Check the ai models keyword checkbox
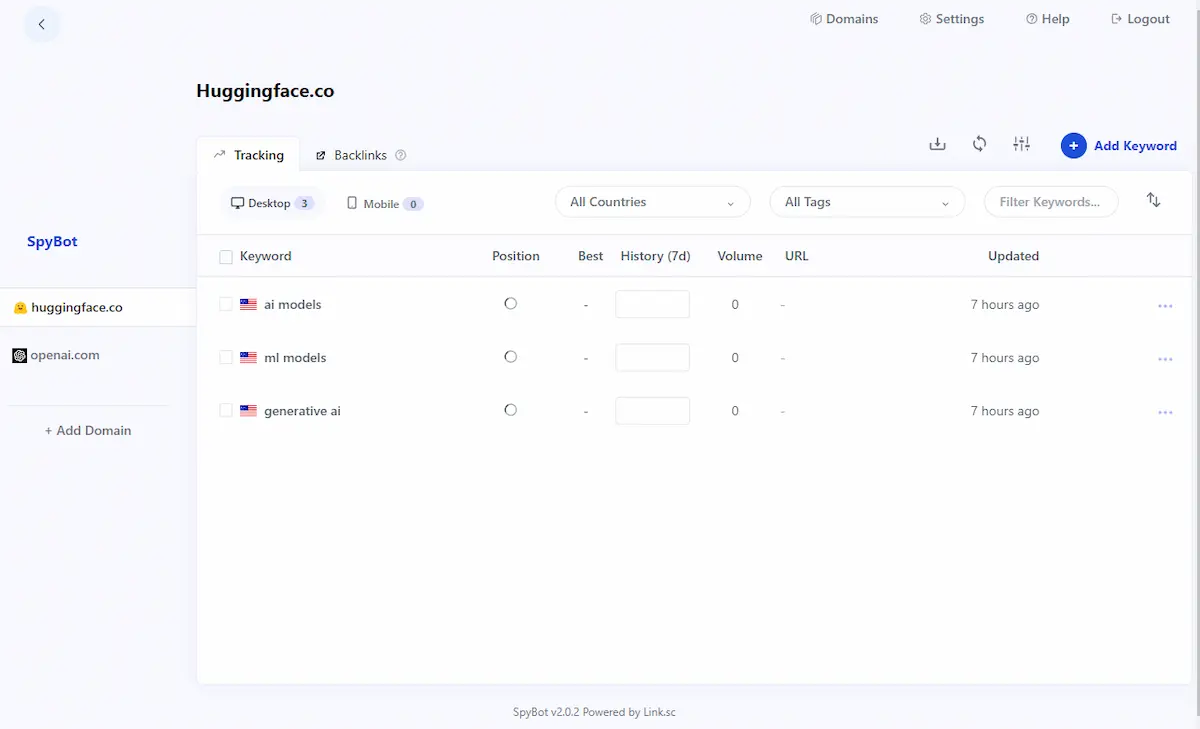 coord(226,304)
